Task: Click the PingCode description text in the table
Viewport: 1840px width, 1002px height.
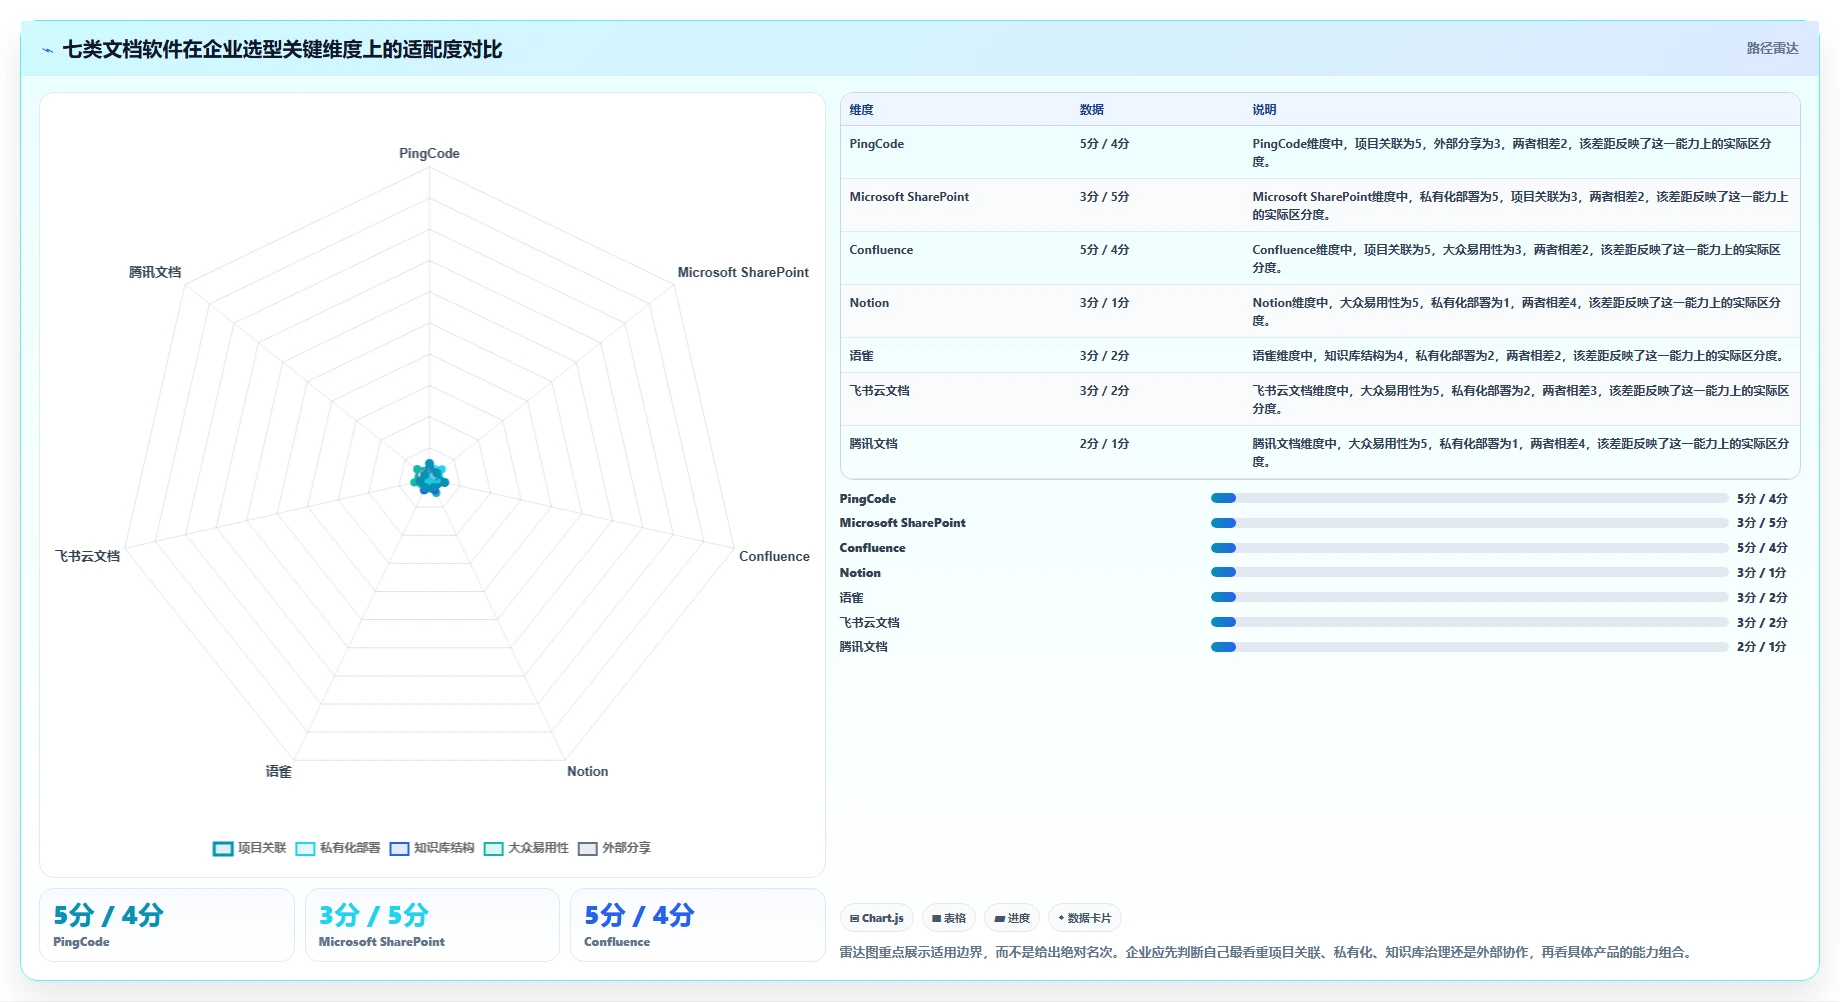Action: pyautogui.click(x=1512, y=153)
